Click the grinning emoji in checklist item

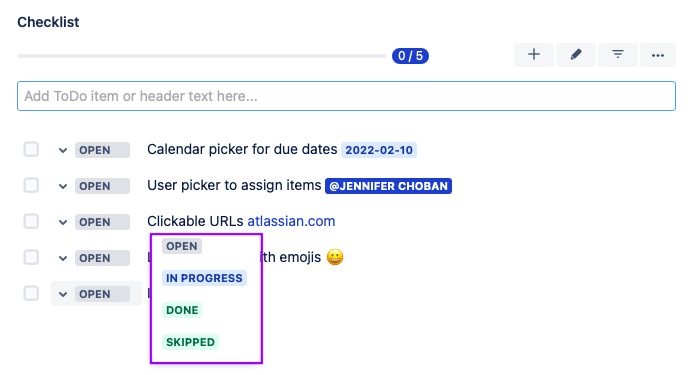(335, 257)
